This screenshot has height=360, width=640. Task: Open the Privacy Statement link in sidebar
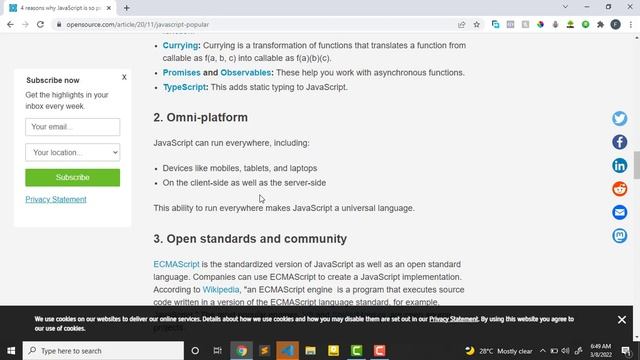pos(56,200)
